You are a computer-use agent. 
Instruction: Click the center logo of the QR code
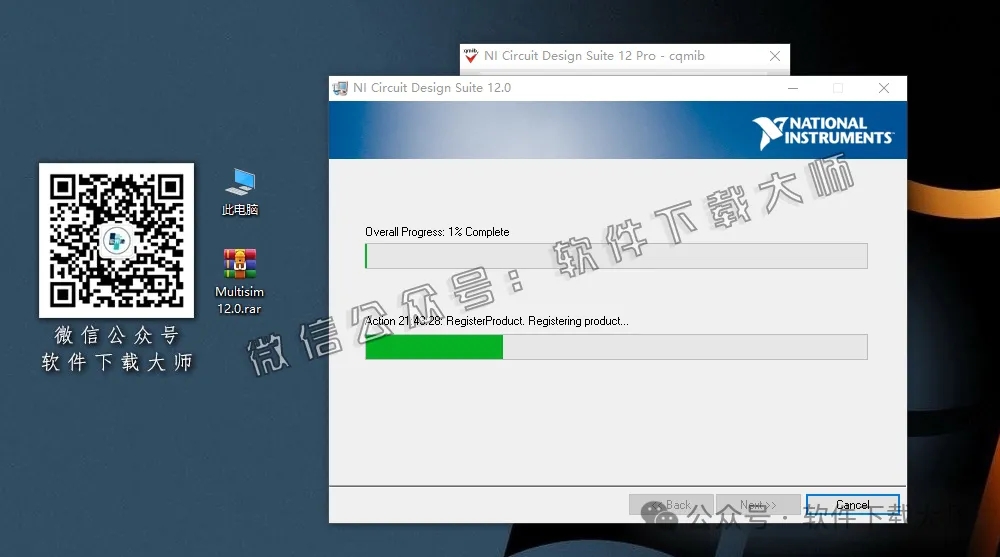117,240
